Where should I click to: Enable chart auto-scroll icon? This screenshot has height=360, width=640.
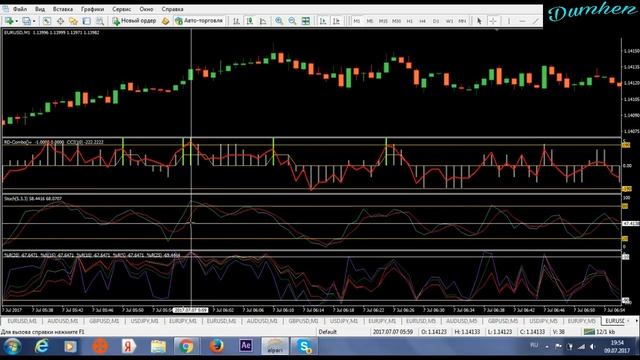(x=323, y=21)
